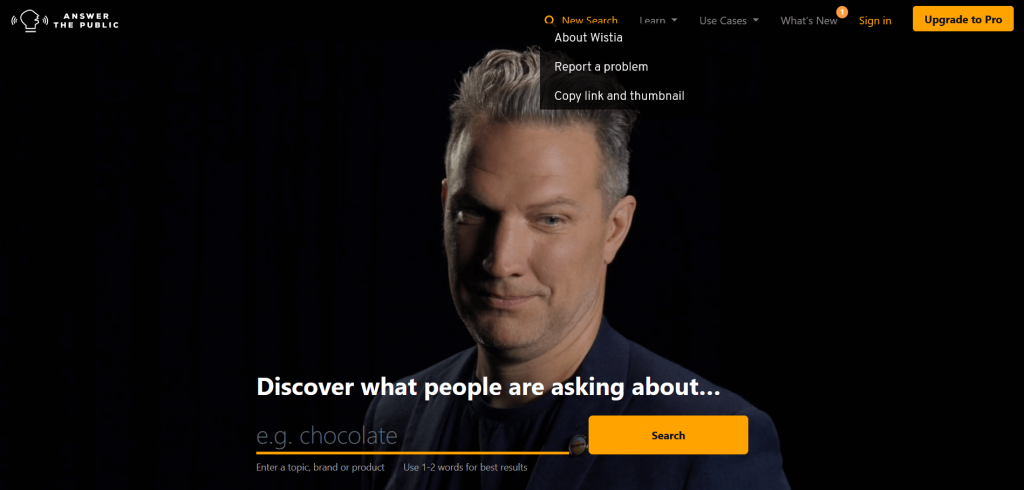
Task: Click the Upgrade to Pro button
Action: [963, 20]
